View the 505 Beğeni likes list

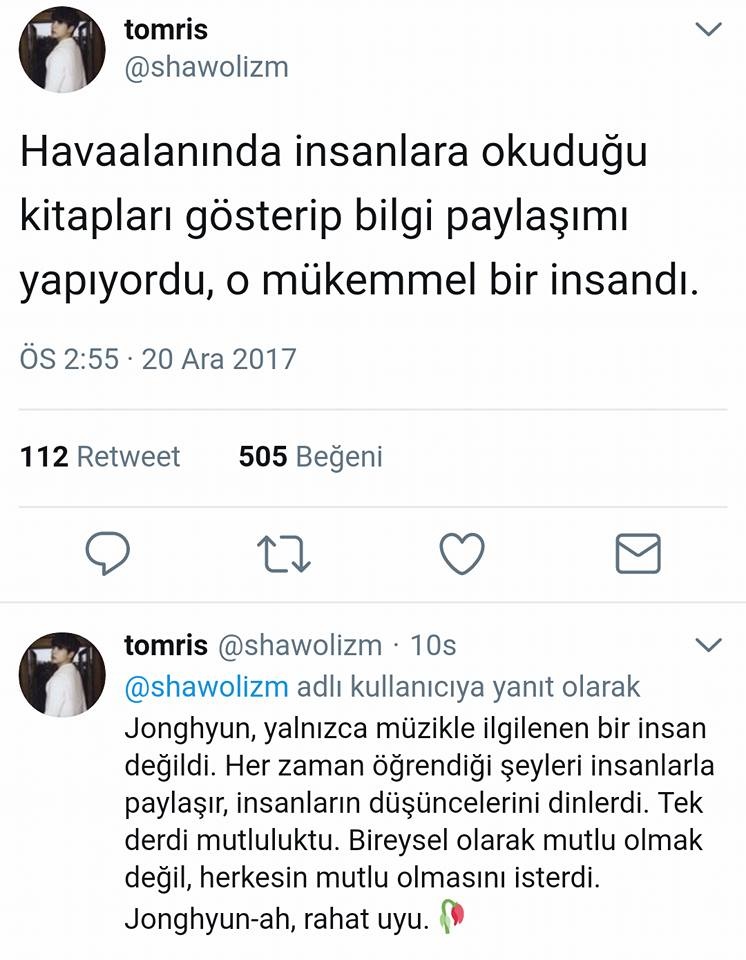coord(311,457)
